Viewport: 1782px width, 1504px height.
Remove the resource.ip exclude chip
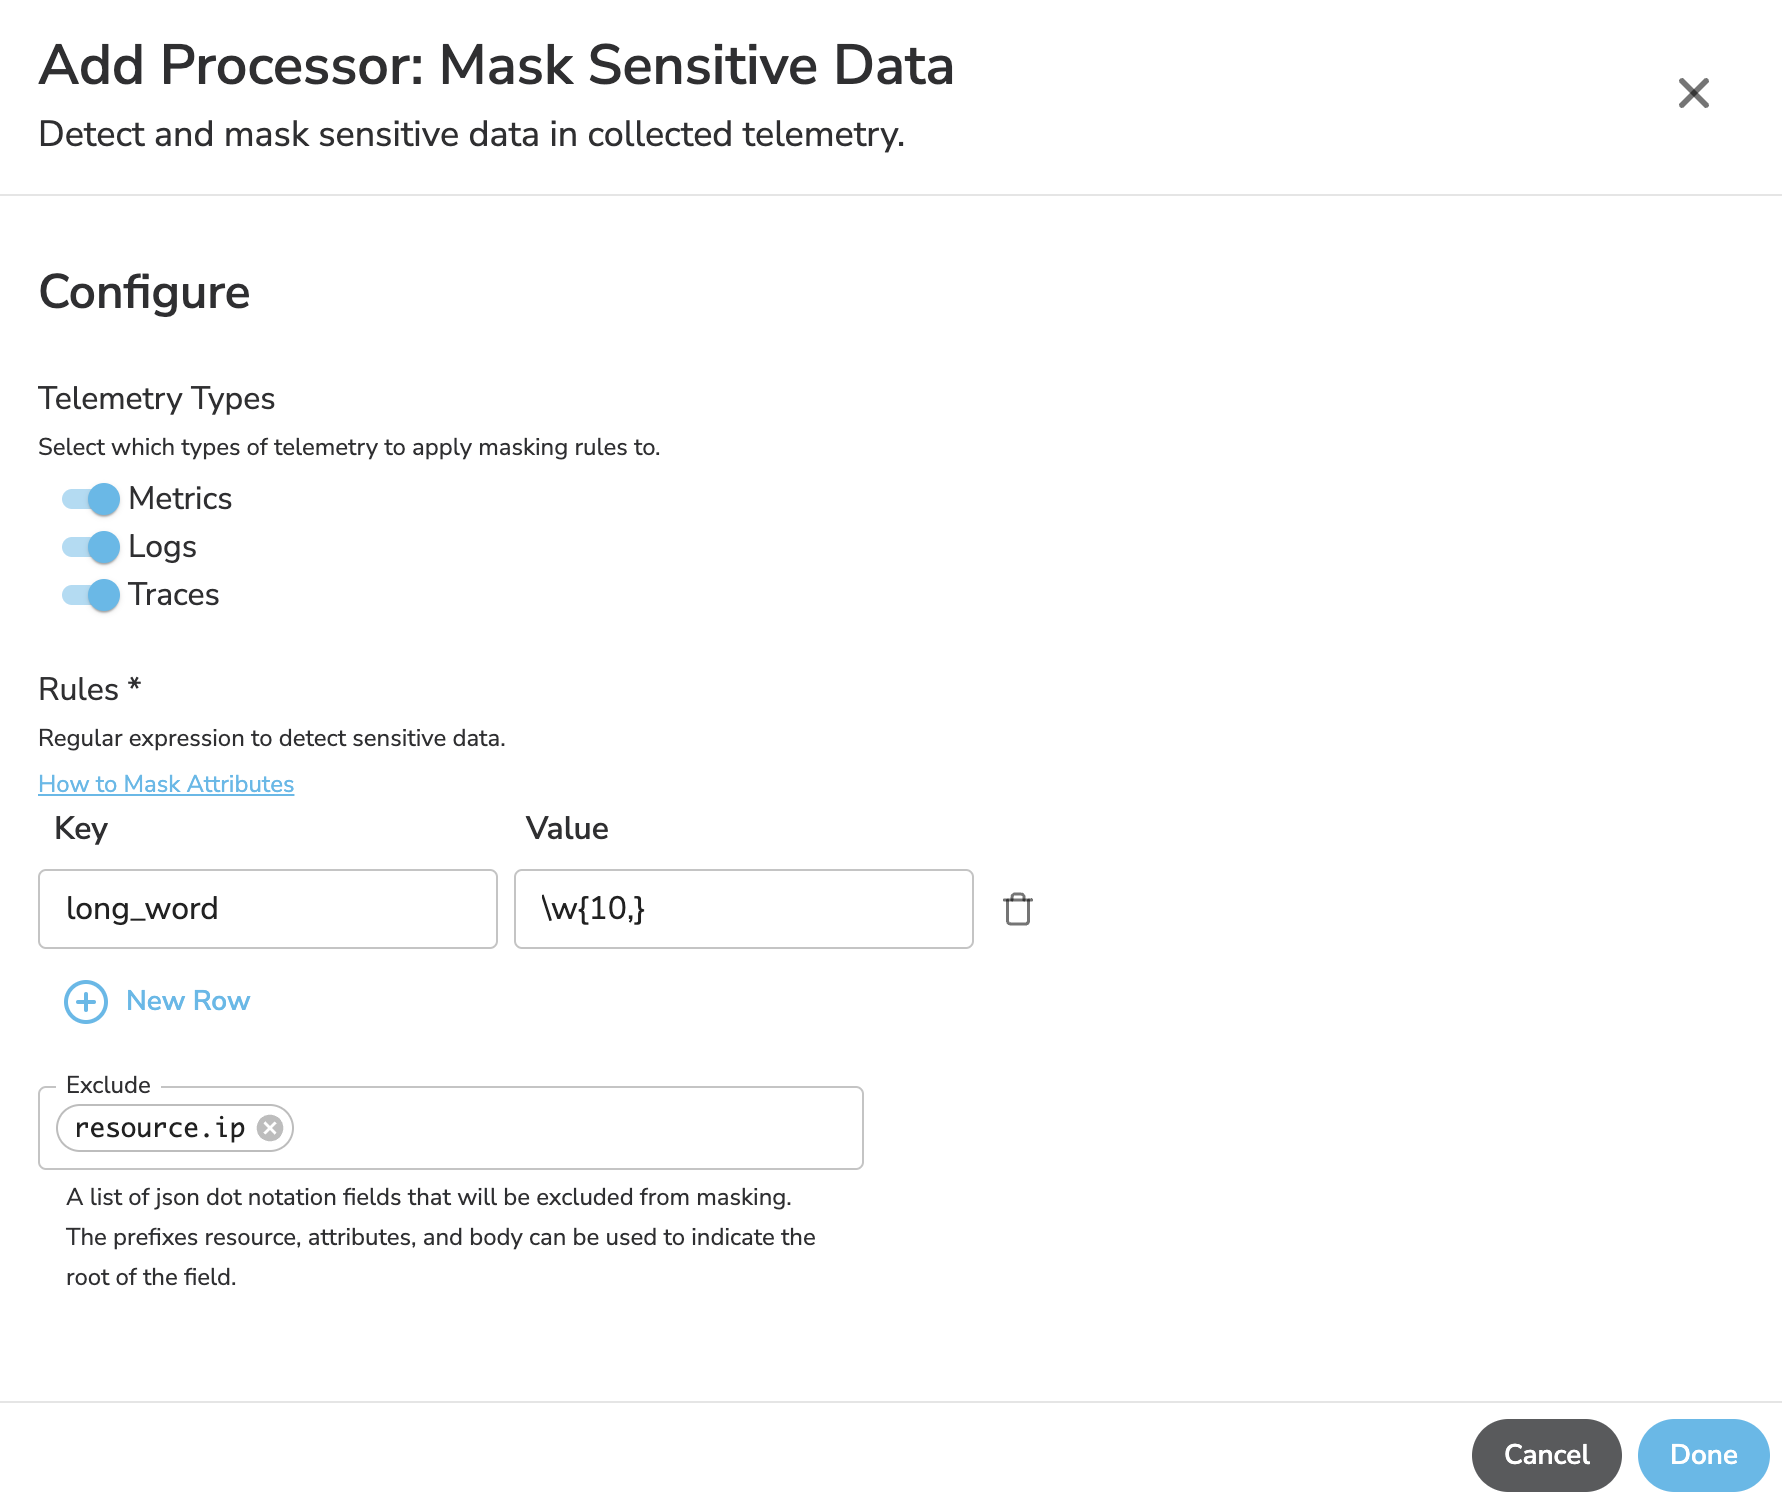click(x=270, y=1128)
